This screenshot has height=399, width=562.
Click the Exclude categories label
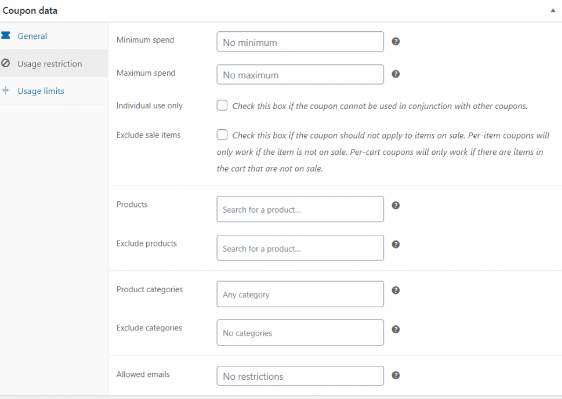tap(149, 328)
